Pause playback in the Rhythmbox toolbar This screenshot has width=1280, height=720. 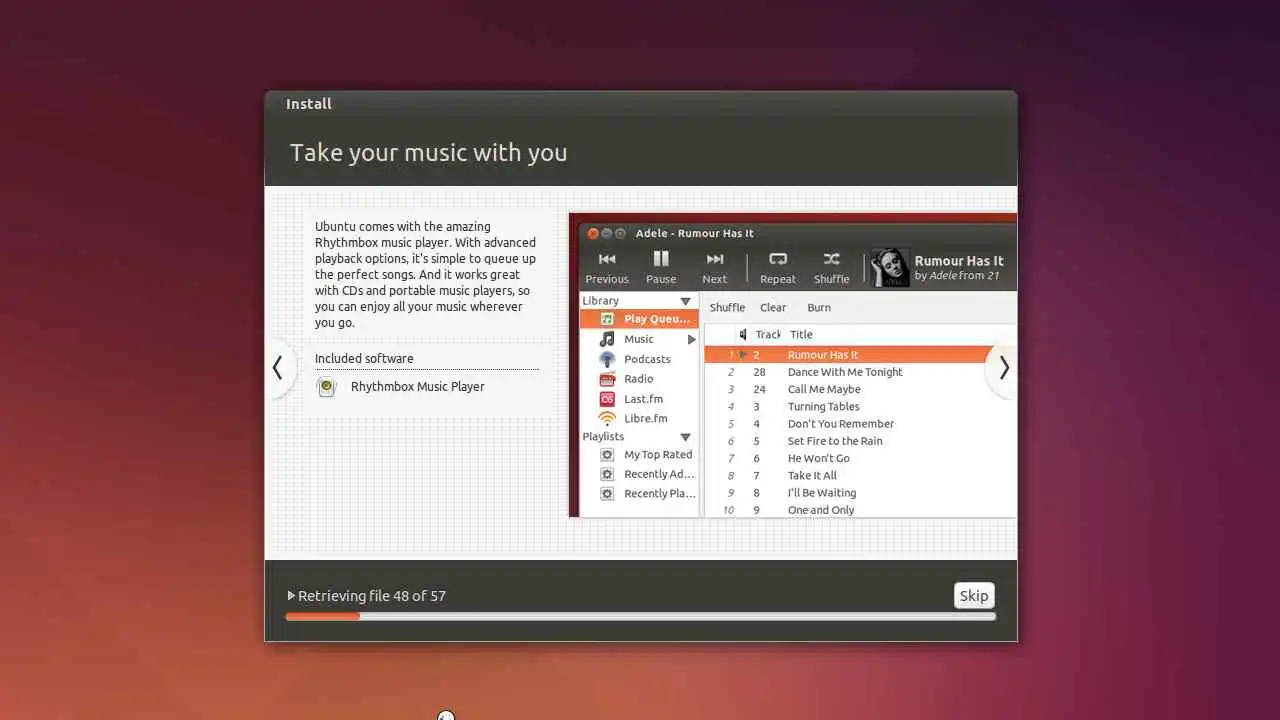(x=661, y=259)
